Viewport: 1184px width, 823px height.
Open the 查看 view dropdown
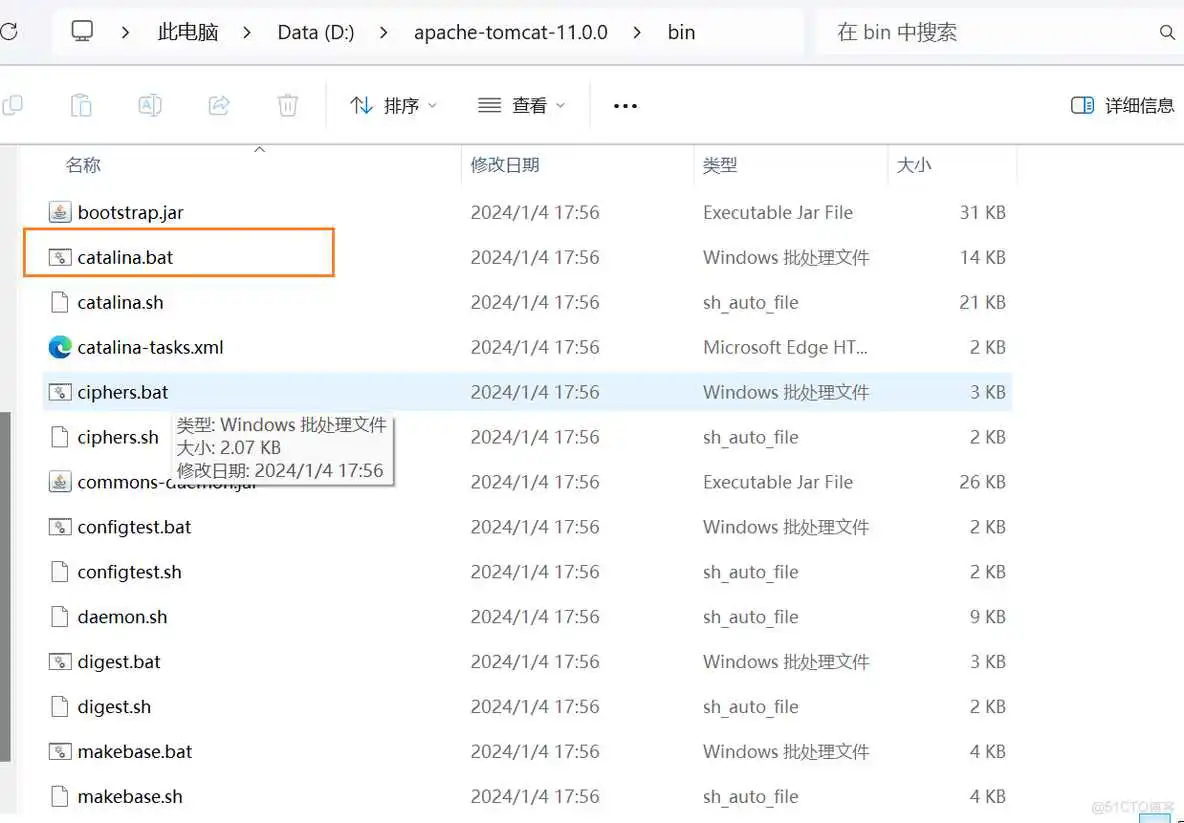(x=521, y=104)
